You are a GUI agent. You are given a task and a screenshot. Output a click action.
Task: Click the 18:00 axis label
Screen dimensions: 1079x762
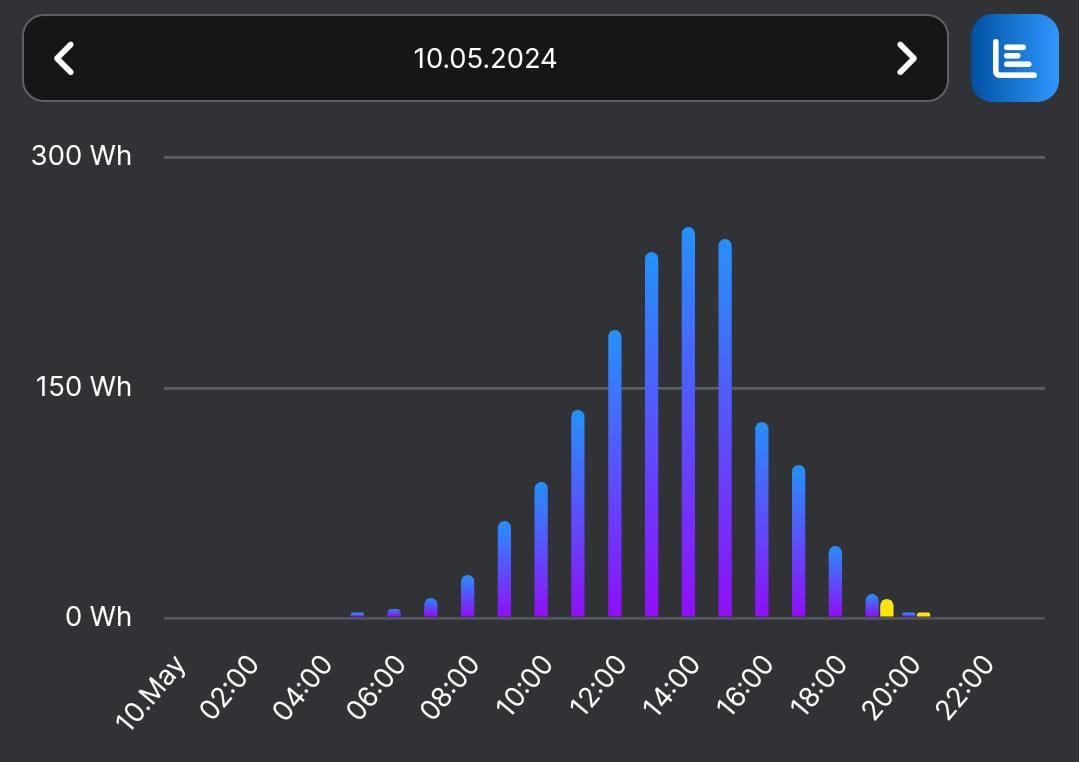pyautogui.click(x=818, y=686)
